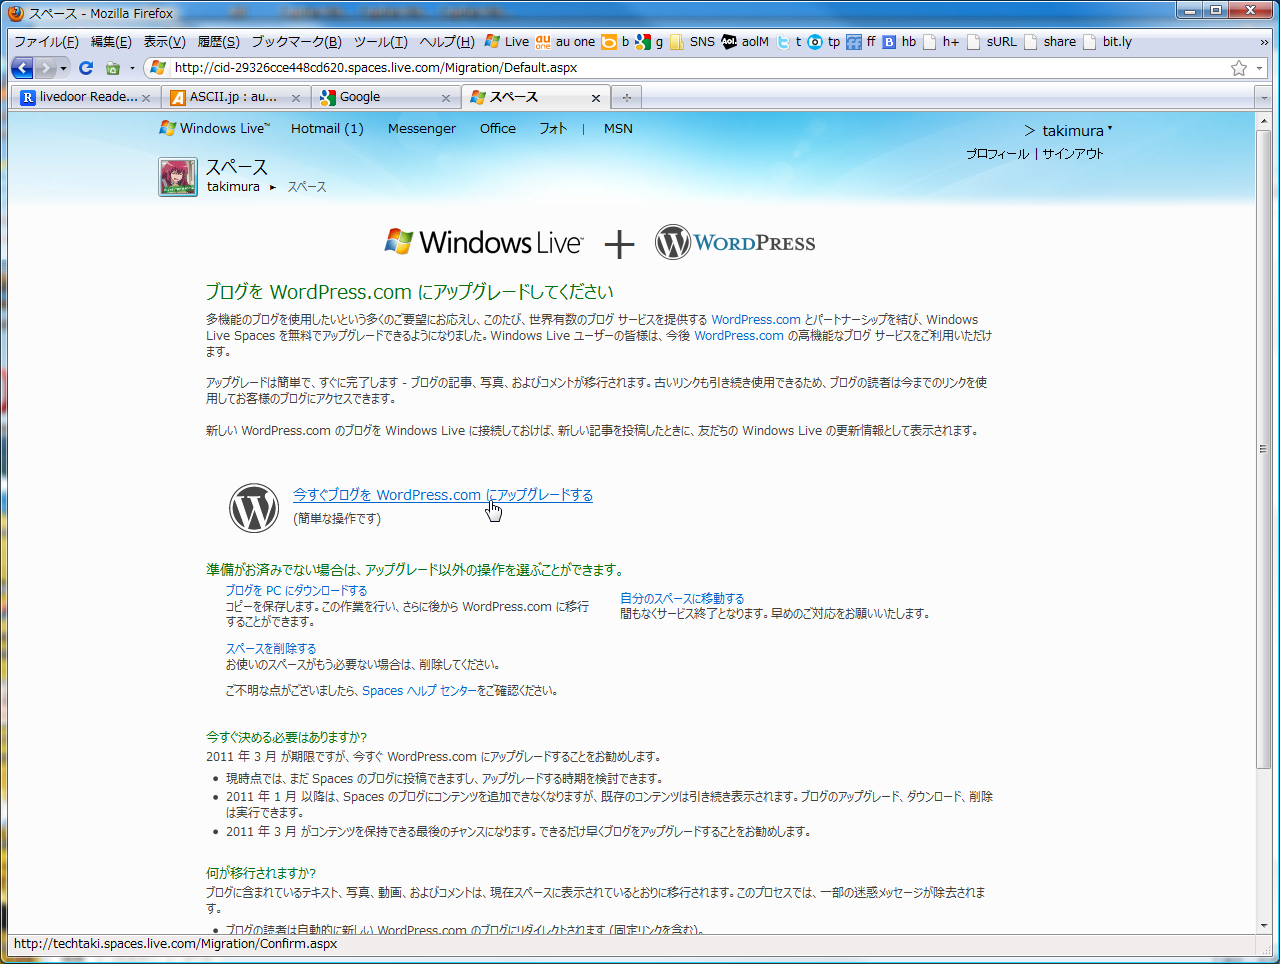Open the hb bookmark

(x=898, y=42)
